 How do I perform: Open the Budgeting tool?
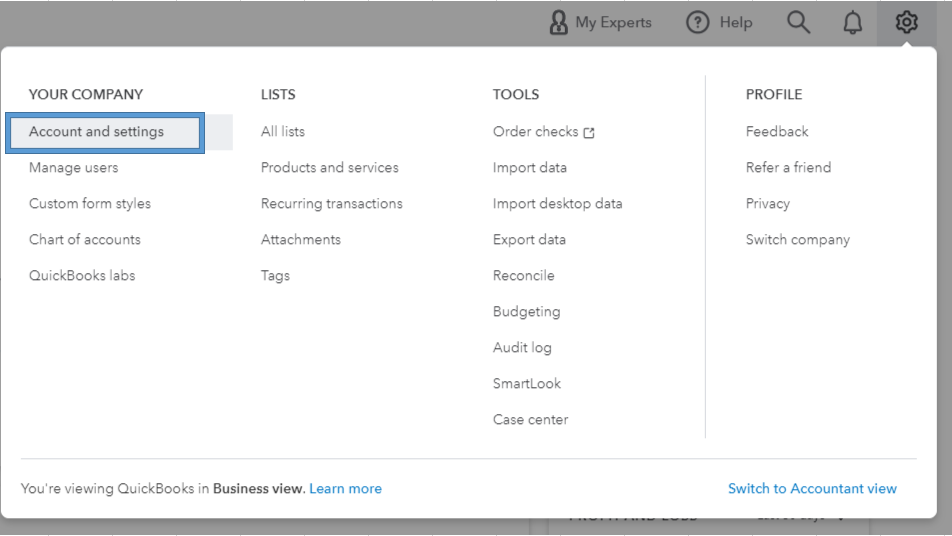coord(526,312)
